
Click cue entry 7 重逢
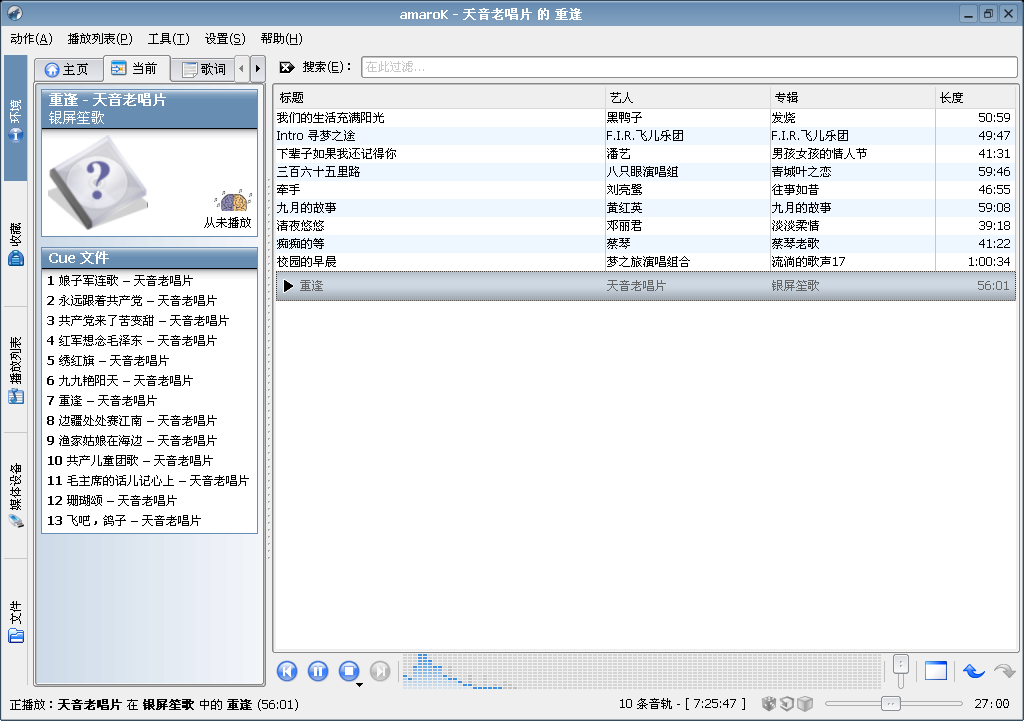point(102,400)
